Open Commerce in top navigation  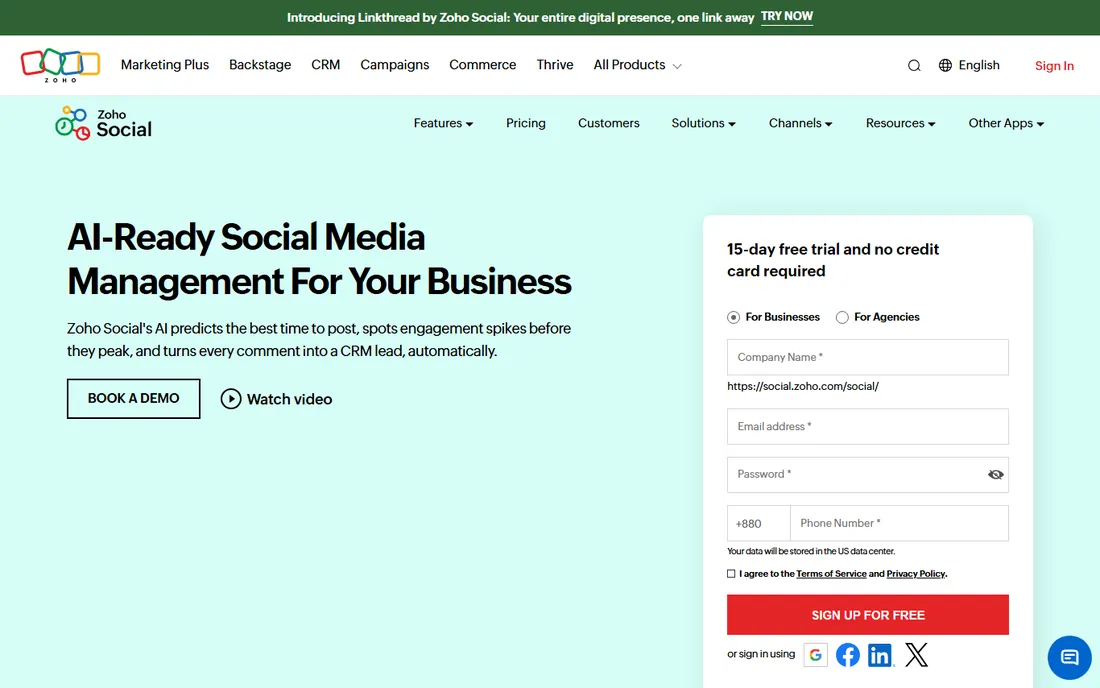pos(483,65)
